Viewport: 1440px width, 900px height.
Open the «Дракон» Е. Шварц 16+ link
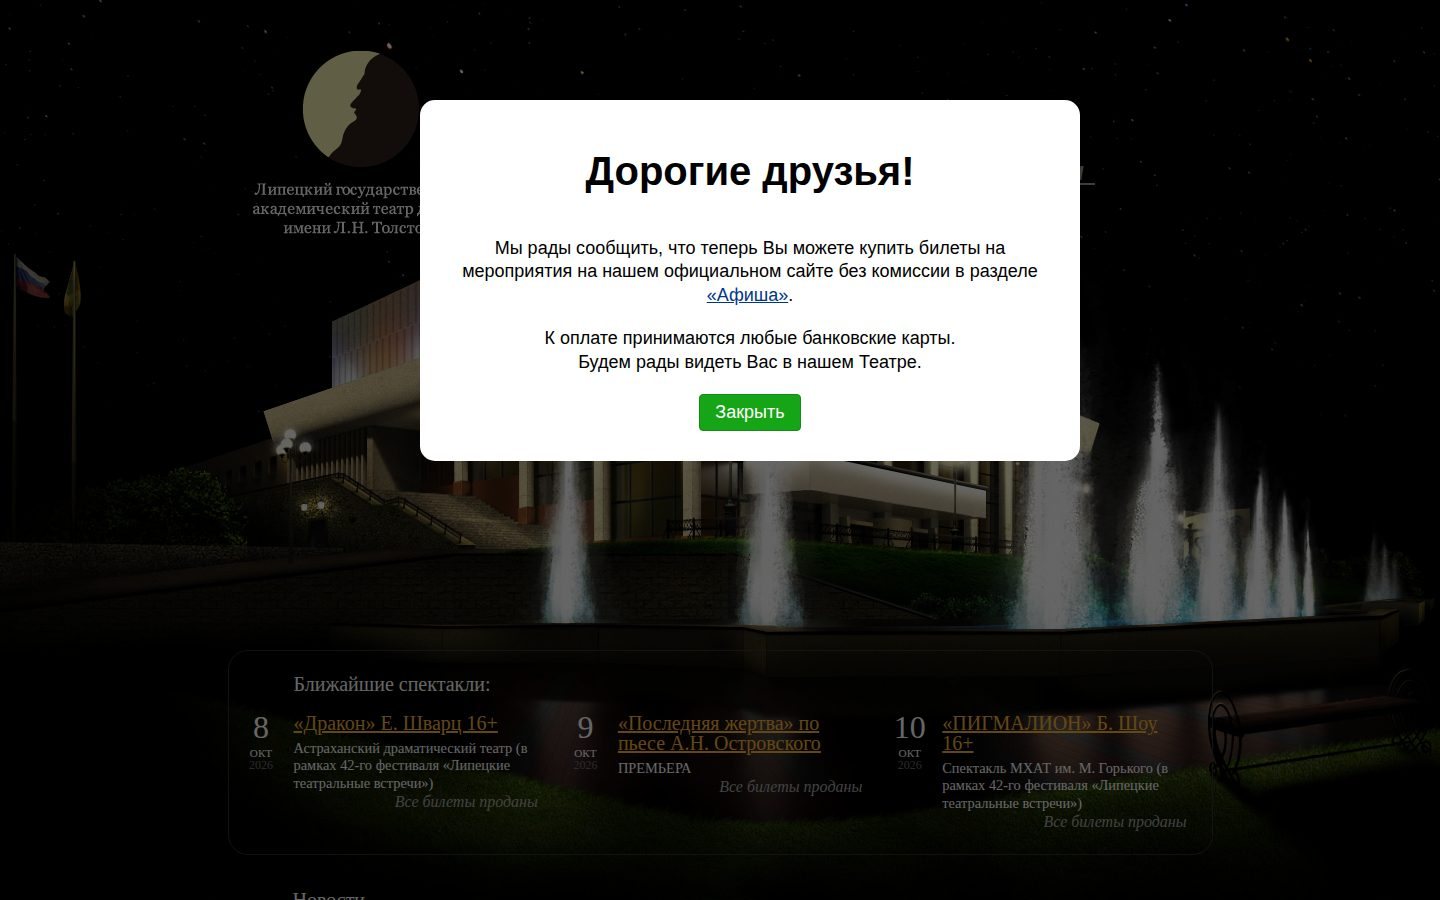tap(395, 723)
